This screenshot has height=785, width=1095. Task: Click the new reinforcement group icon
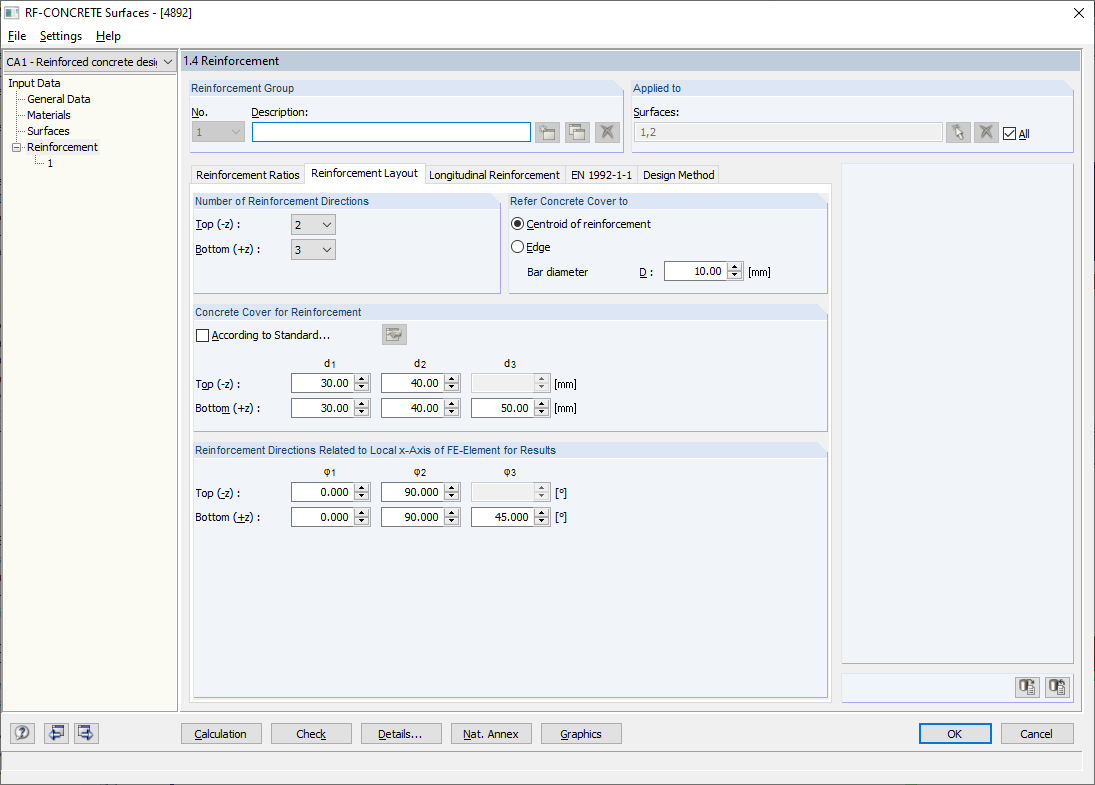(x=548, y=132)
